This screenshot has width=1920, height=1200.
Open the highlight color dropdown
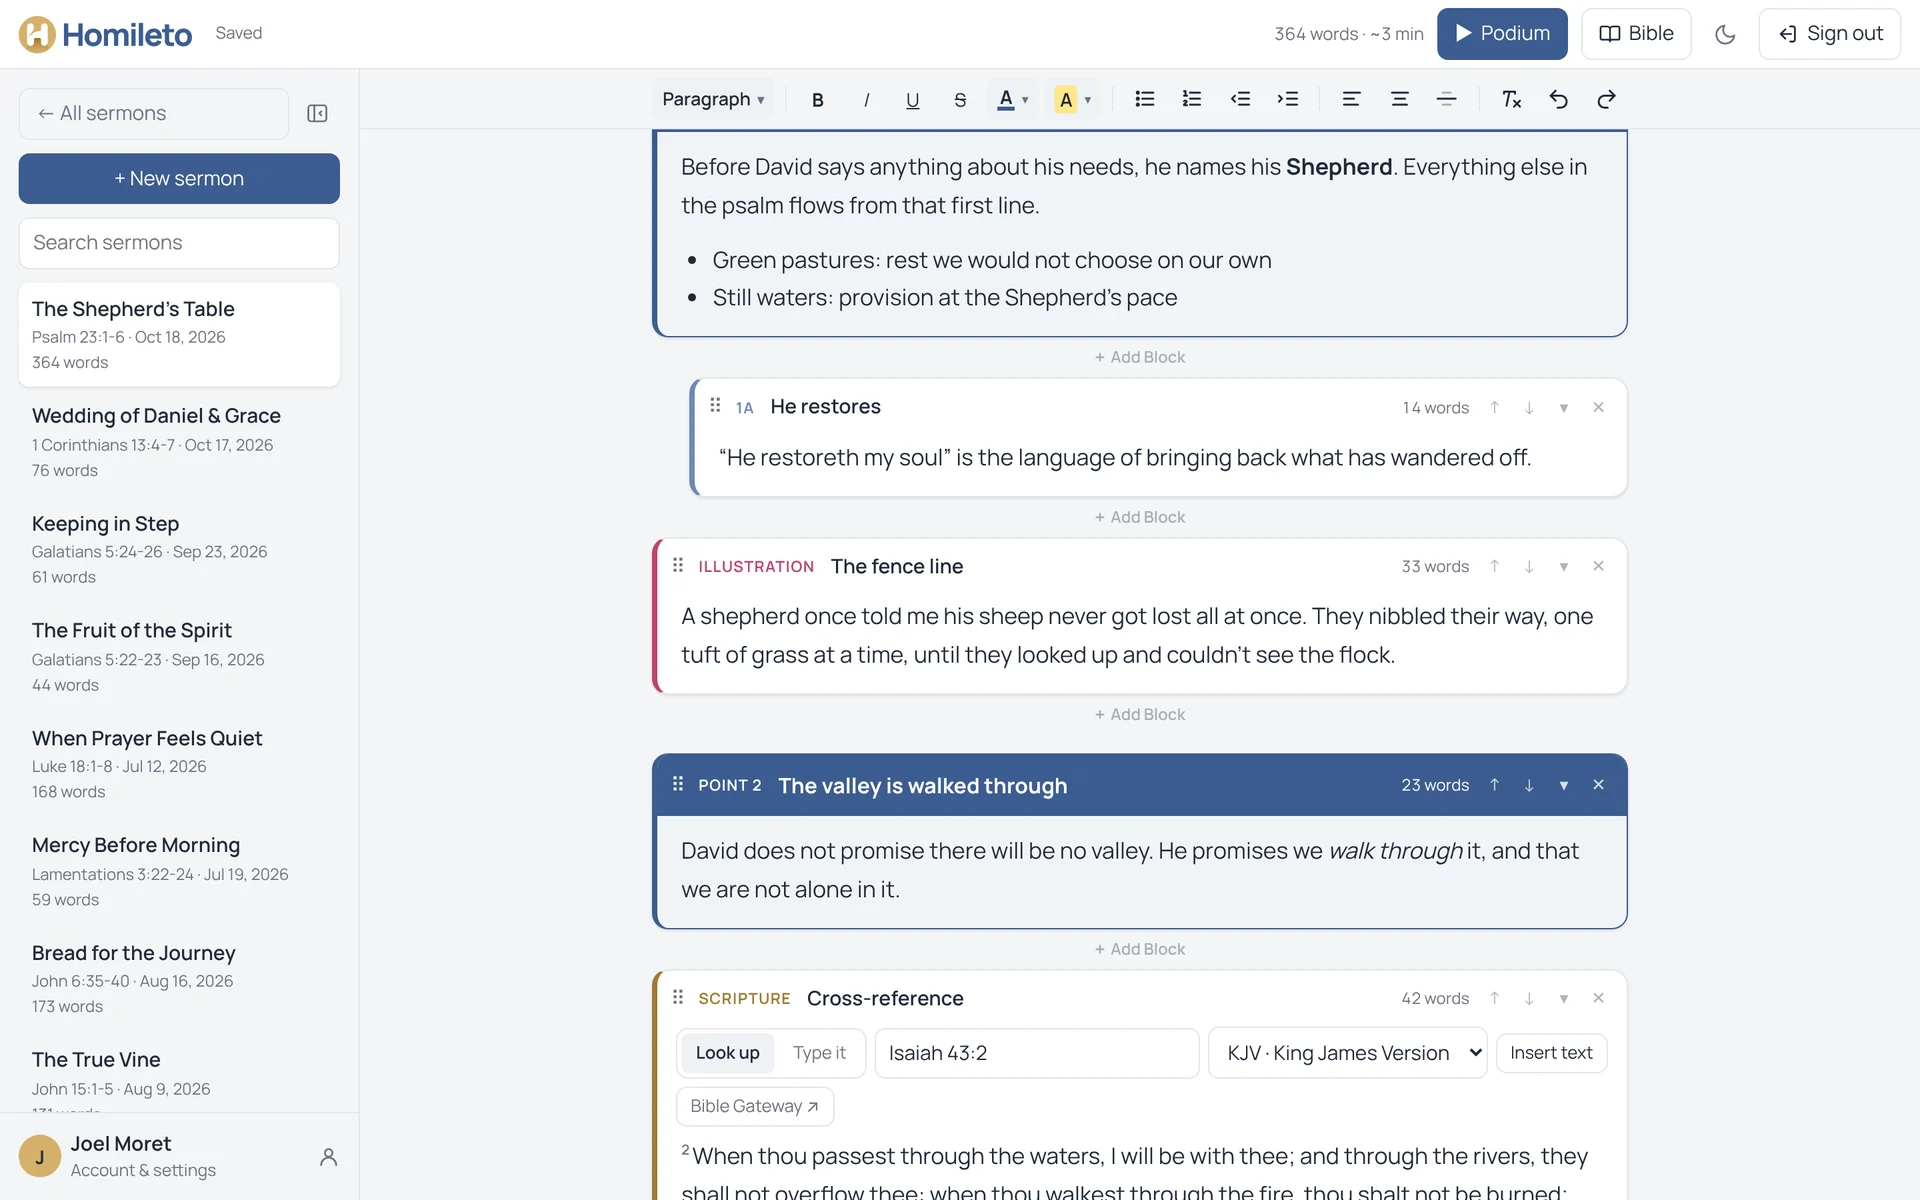(1073, 99)
